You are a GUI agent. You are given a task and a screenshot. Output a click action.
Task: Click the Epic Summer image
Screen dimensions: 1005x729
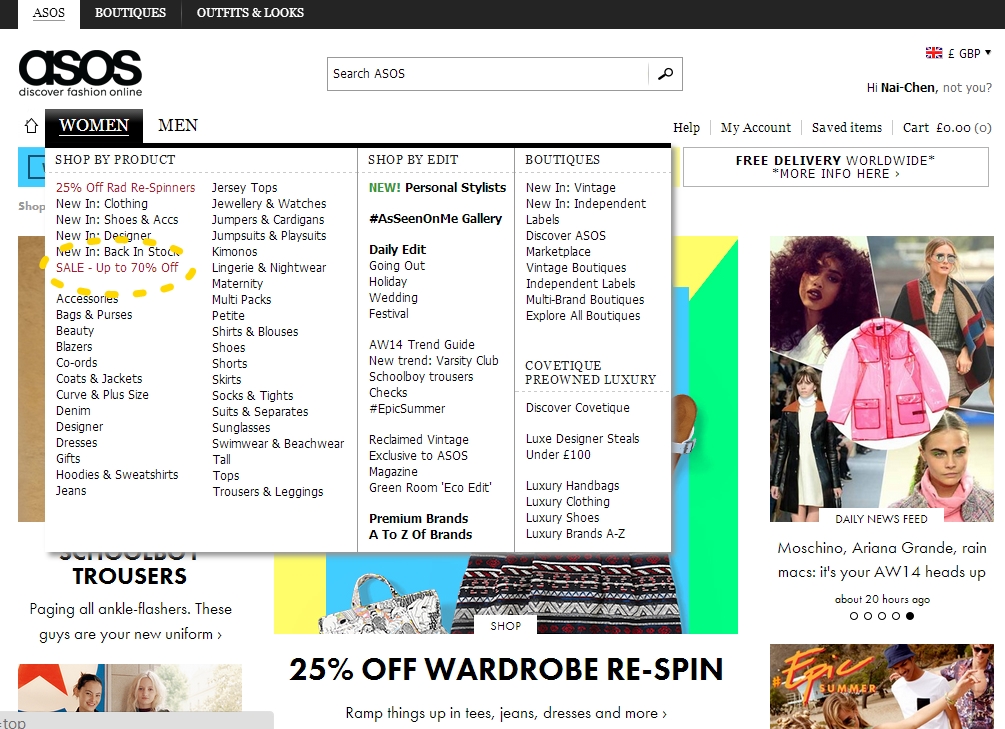882,687
